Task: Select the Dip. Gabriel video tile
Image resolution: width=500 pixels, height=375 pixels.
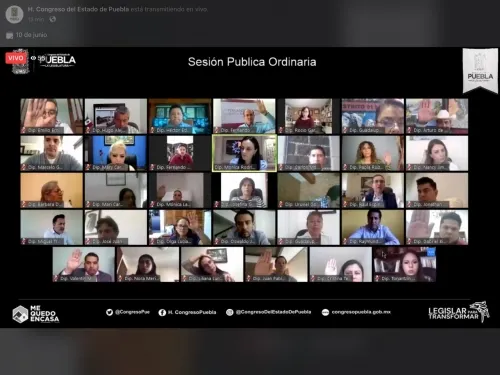Action: (x=437, y=227)
